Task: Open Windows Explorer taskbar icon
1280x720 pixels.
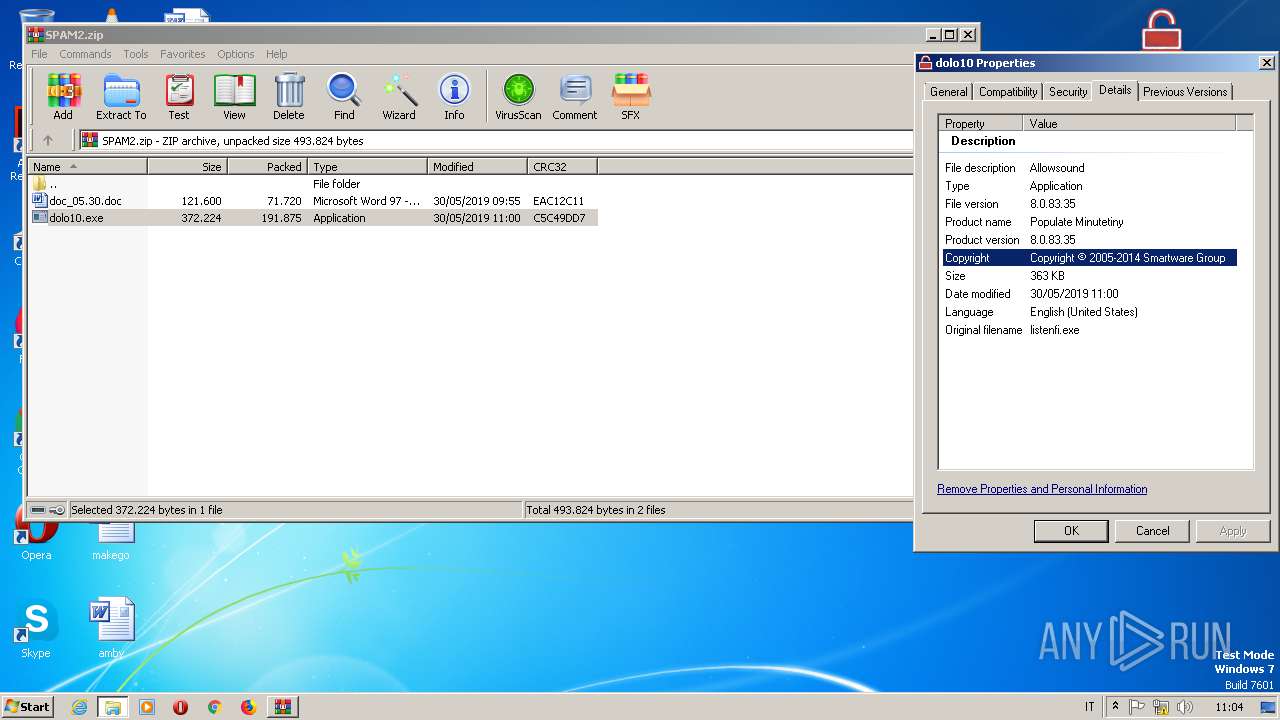Action: click(113, 707)
